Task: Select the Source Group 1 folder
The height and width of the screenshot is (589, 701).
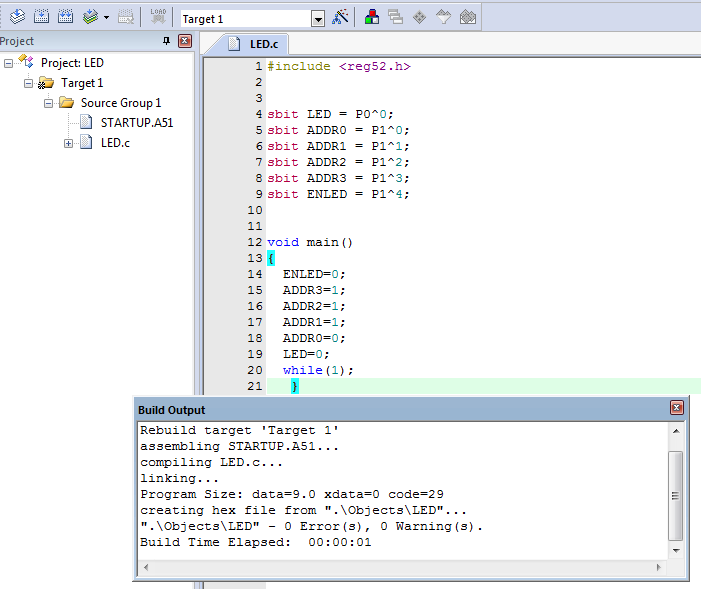Action: coord(121,103)
